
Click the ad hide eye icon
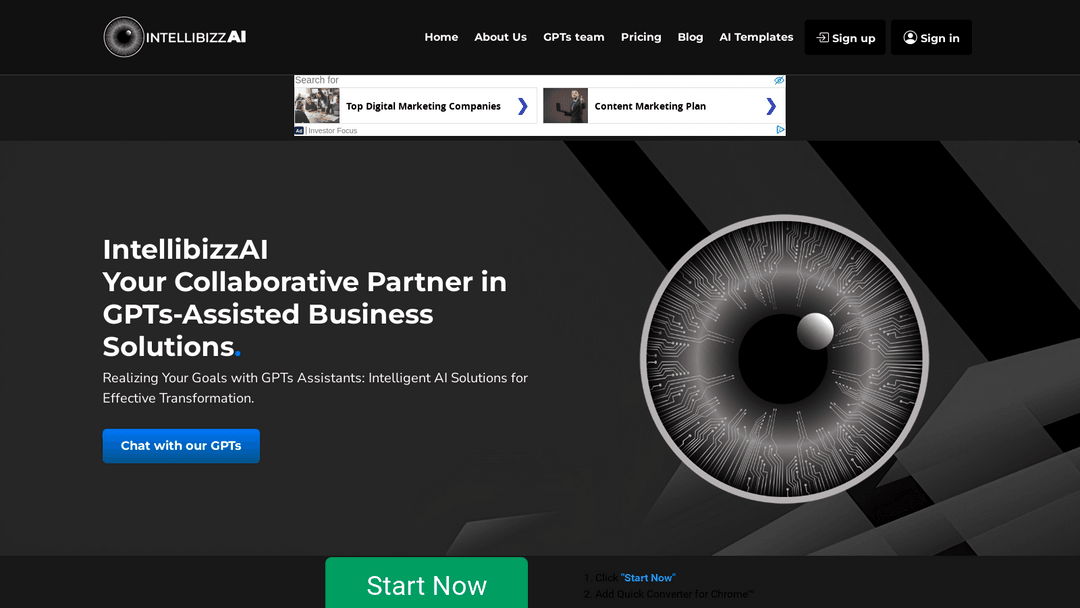[x=779, y=81]
